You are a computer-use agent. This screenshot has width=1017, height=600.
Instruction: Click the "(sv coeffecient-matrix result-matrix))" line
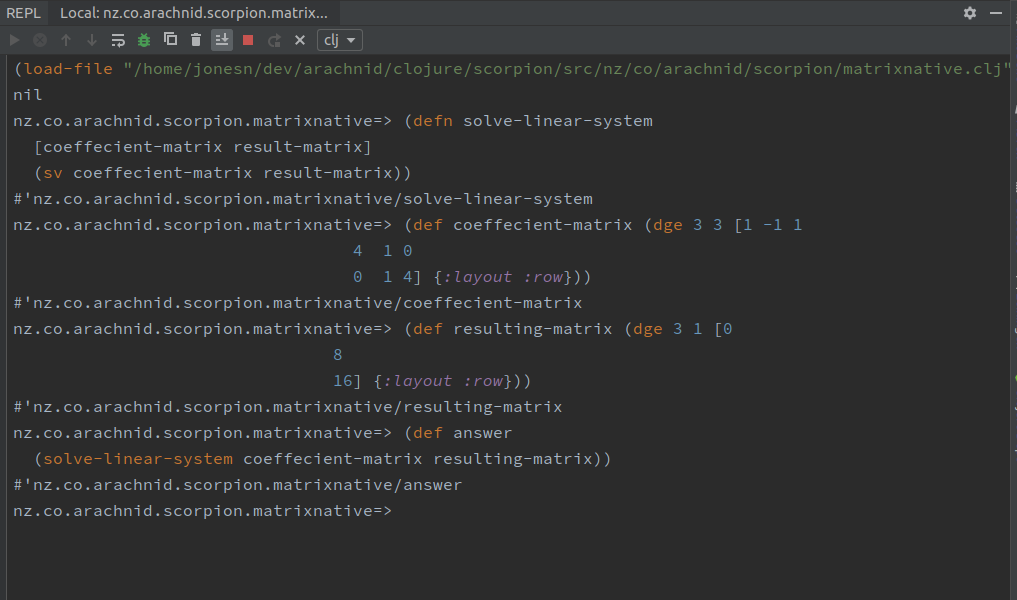point(222,173)
